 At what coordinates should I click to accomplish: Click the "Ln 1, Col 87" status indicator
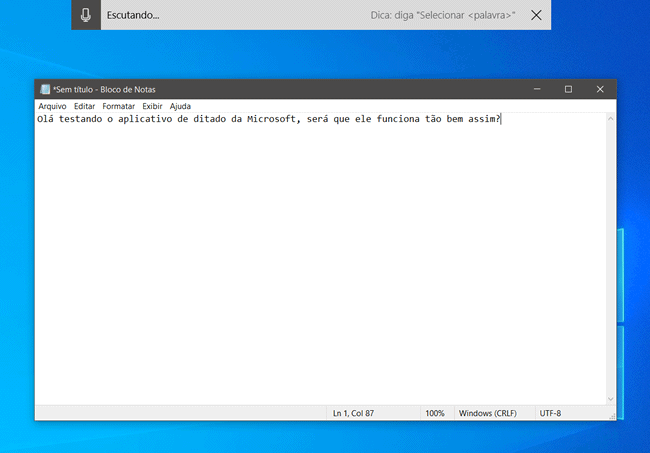[x=353, y=413]
